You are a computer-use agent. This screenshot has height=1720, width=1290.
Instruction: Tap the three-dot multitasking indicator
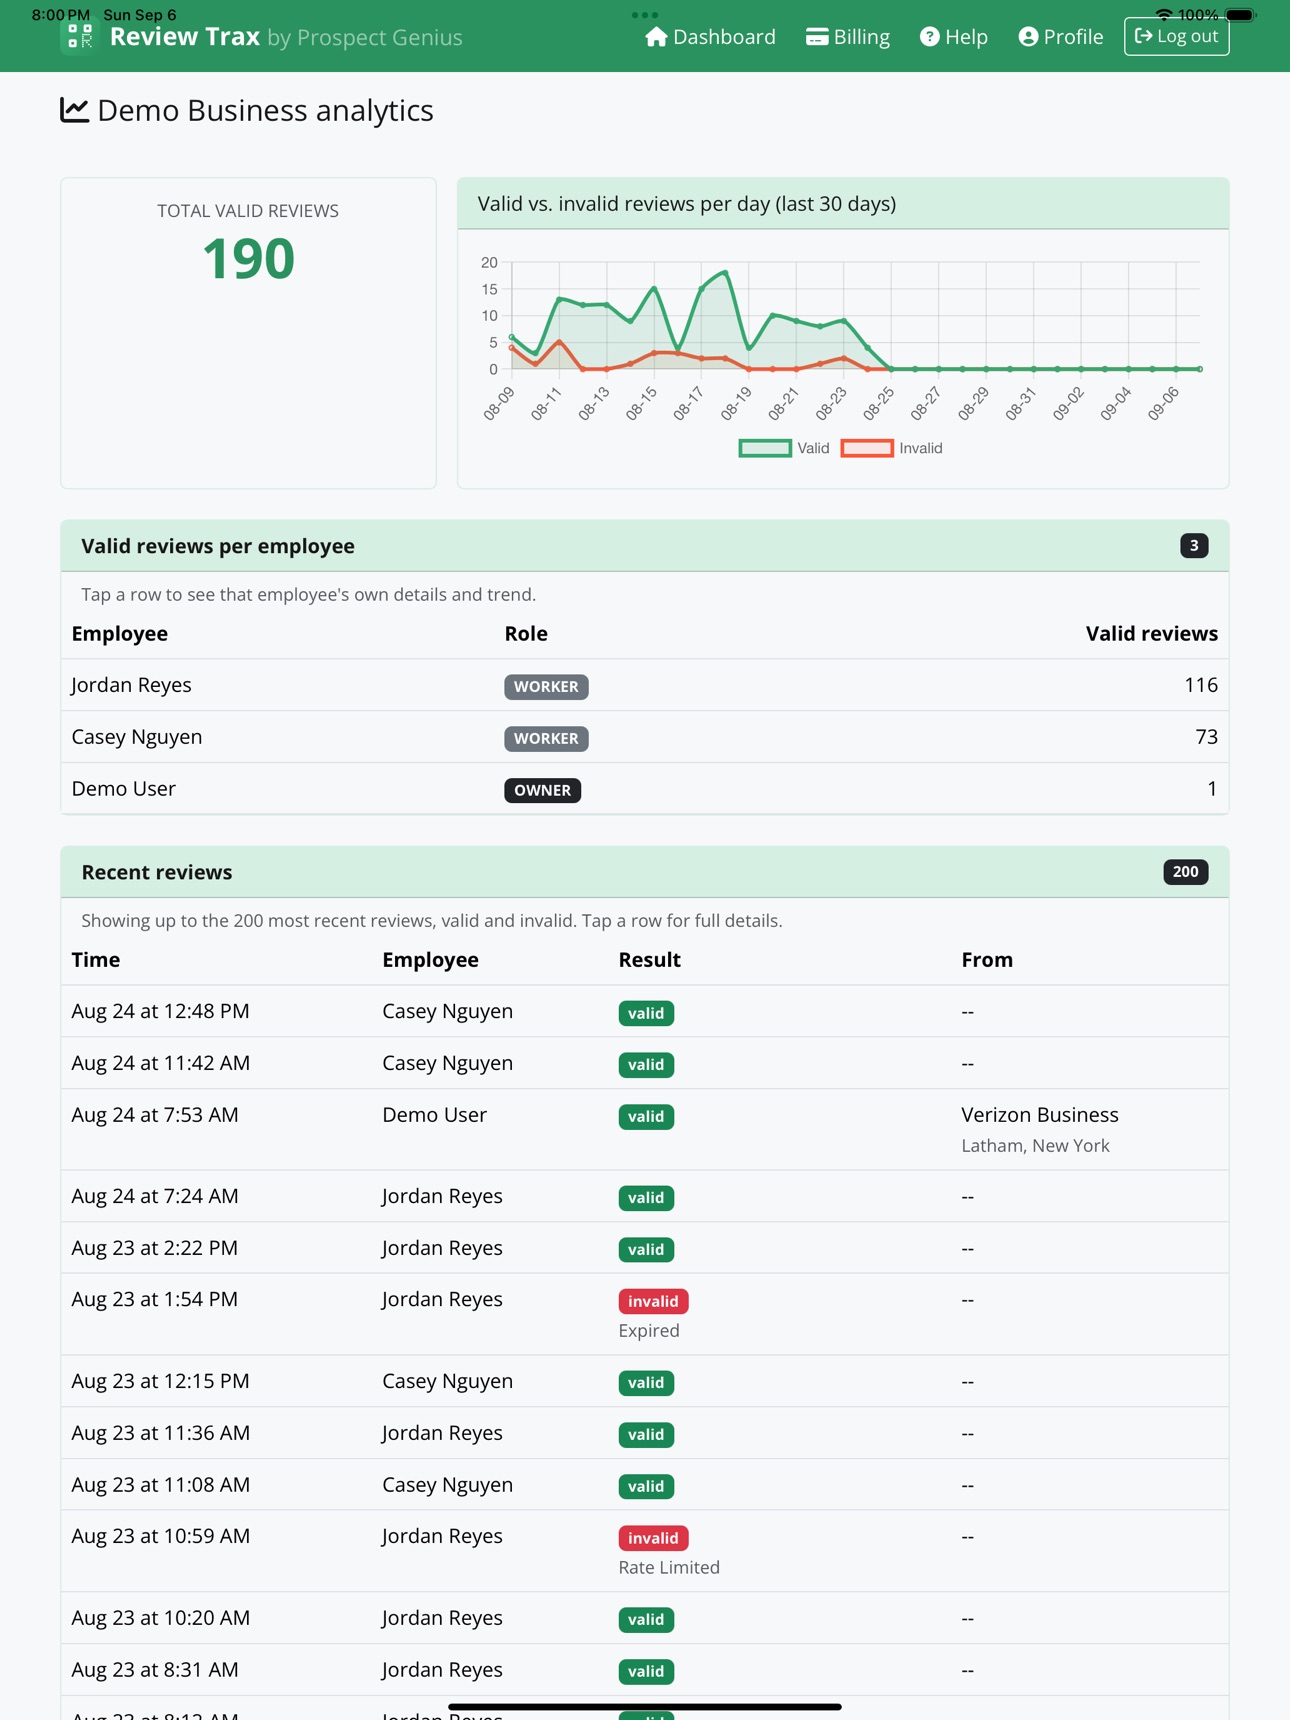[x=645, y=15]
